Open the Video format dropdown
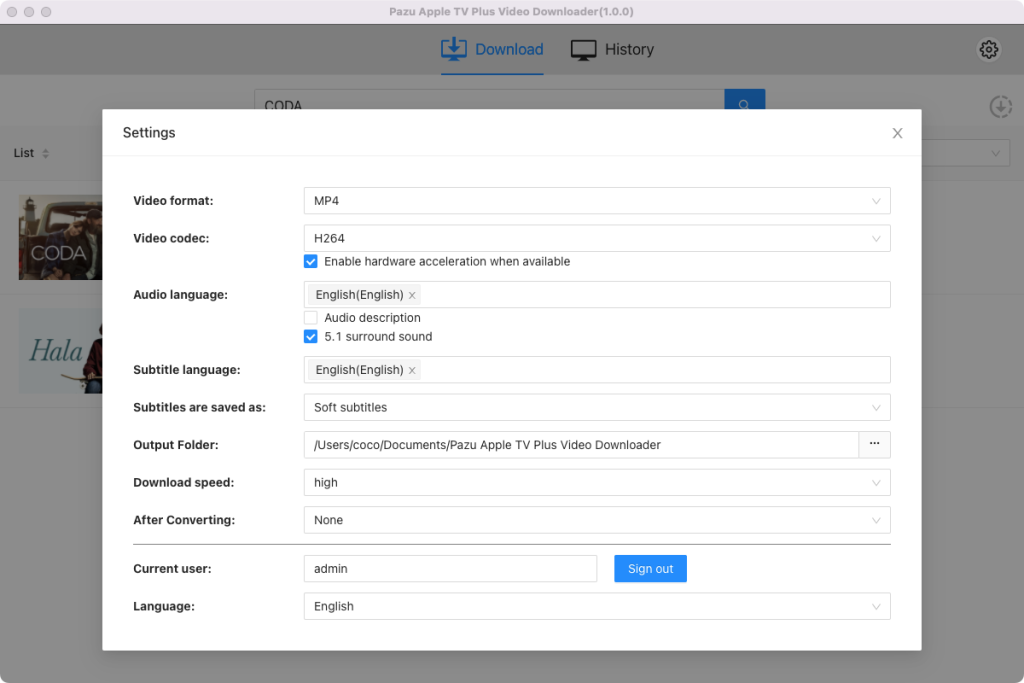This screenshot has width=1024, height=683. pyautogui.click(x=597, y=200)
